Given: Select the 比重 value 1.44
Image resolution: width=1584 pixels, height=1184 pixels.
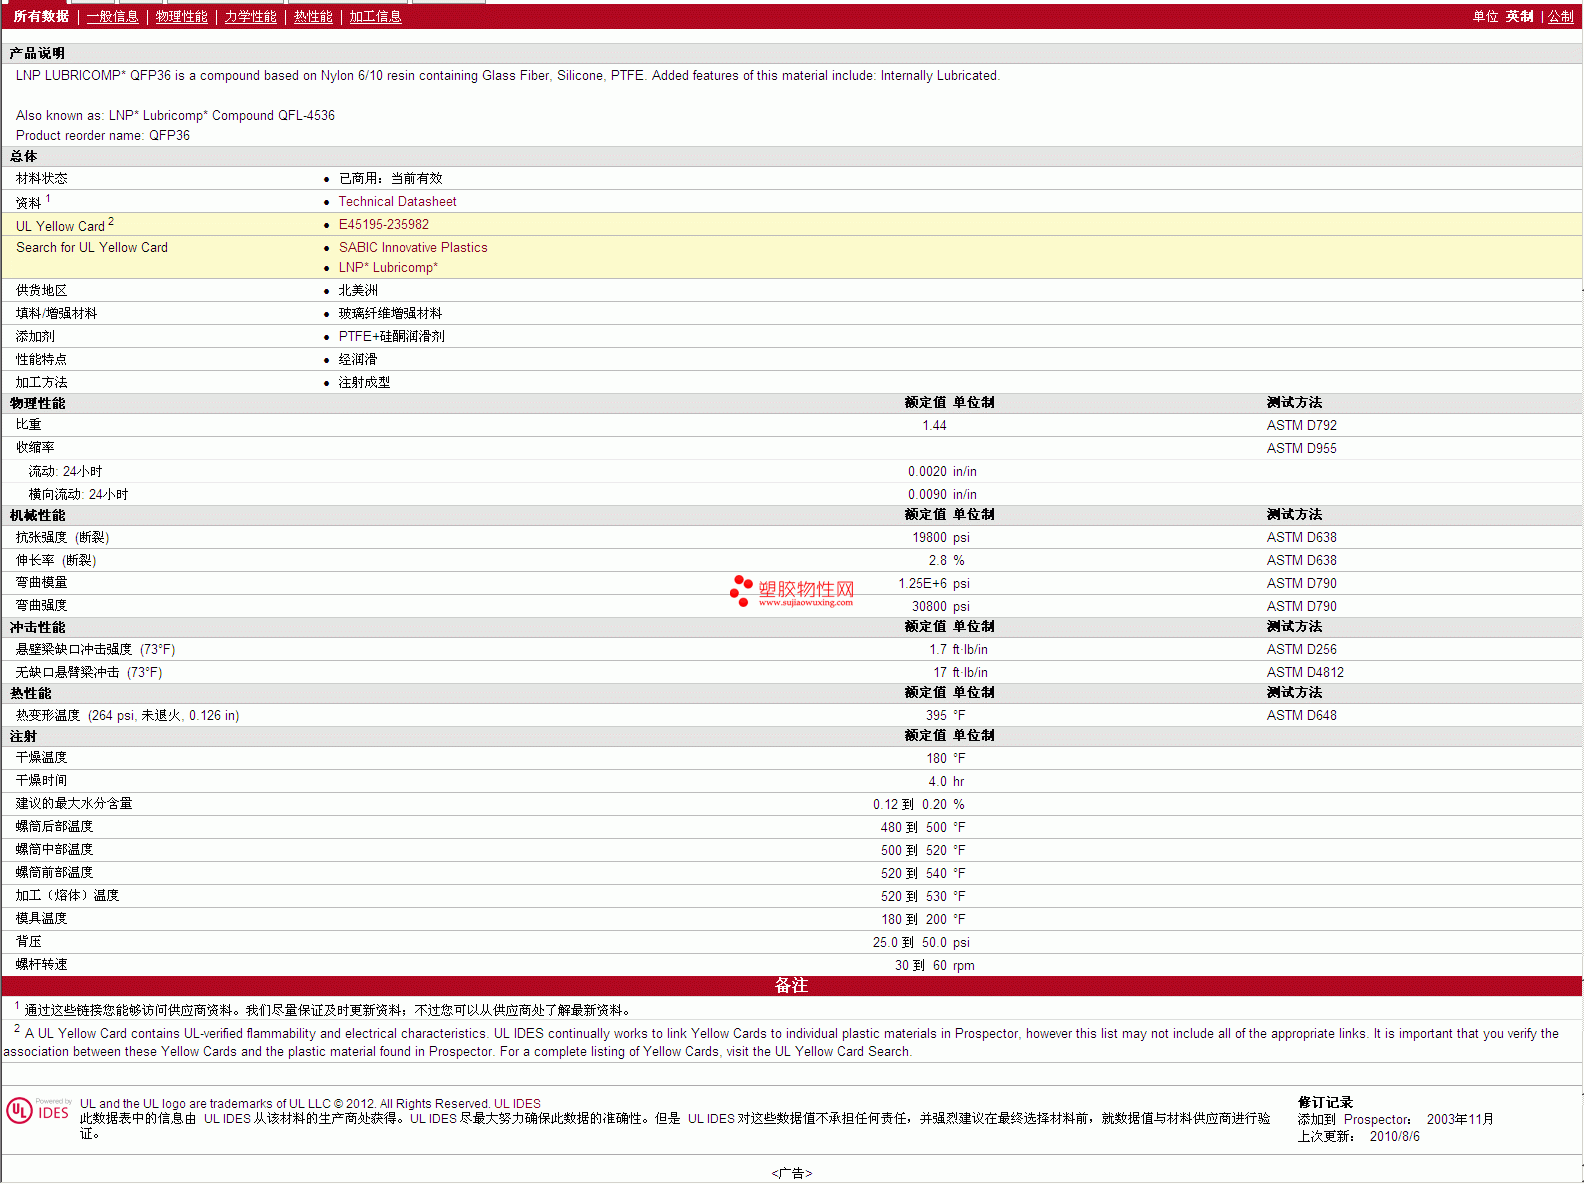Looking at the screenshot, I should 934,426.
